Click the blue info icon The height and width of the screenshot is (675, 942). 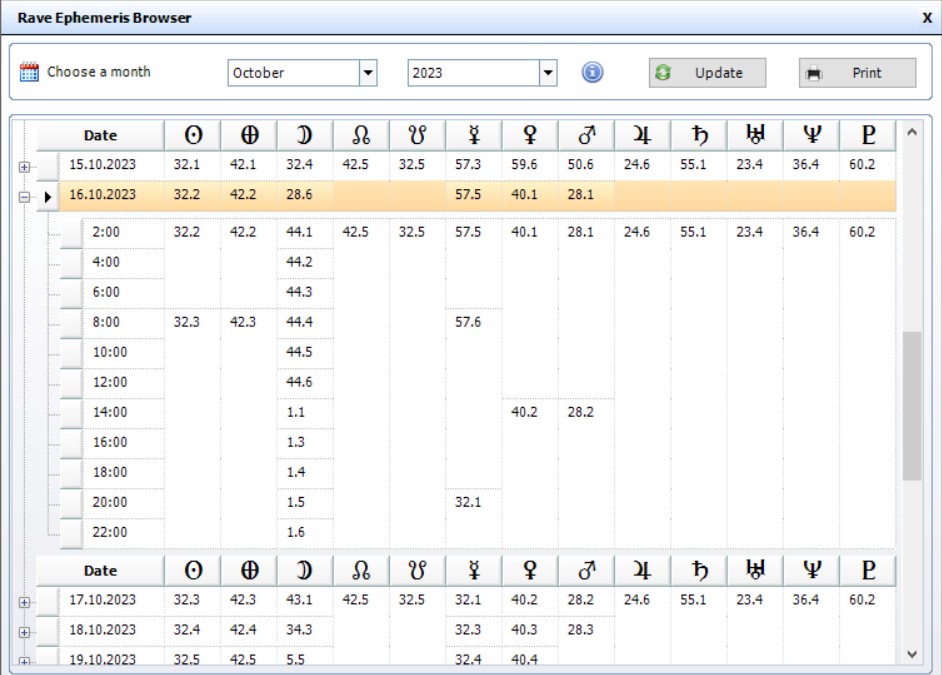point(593,73)
